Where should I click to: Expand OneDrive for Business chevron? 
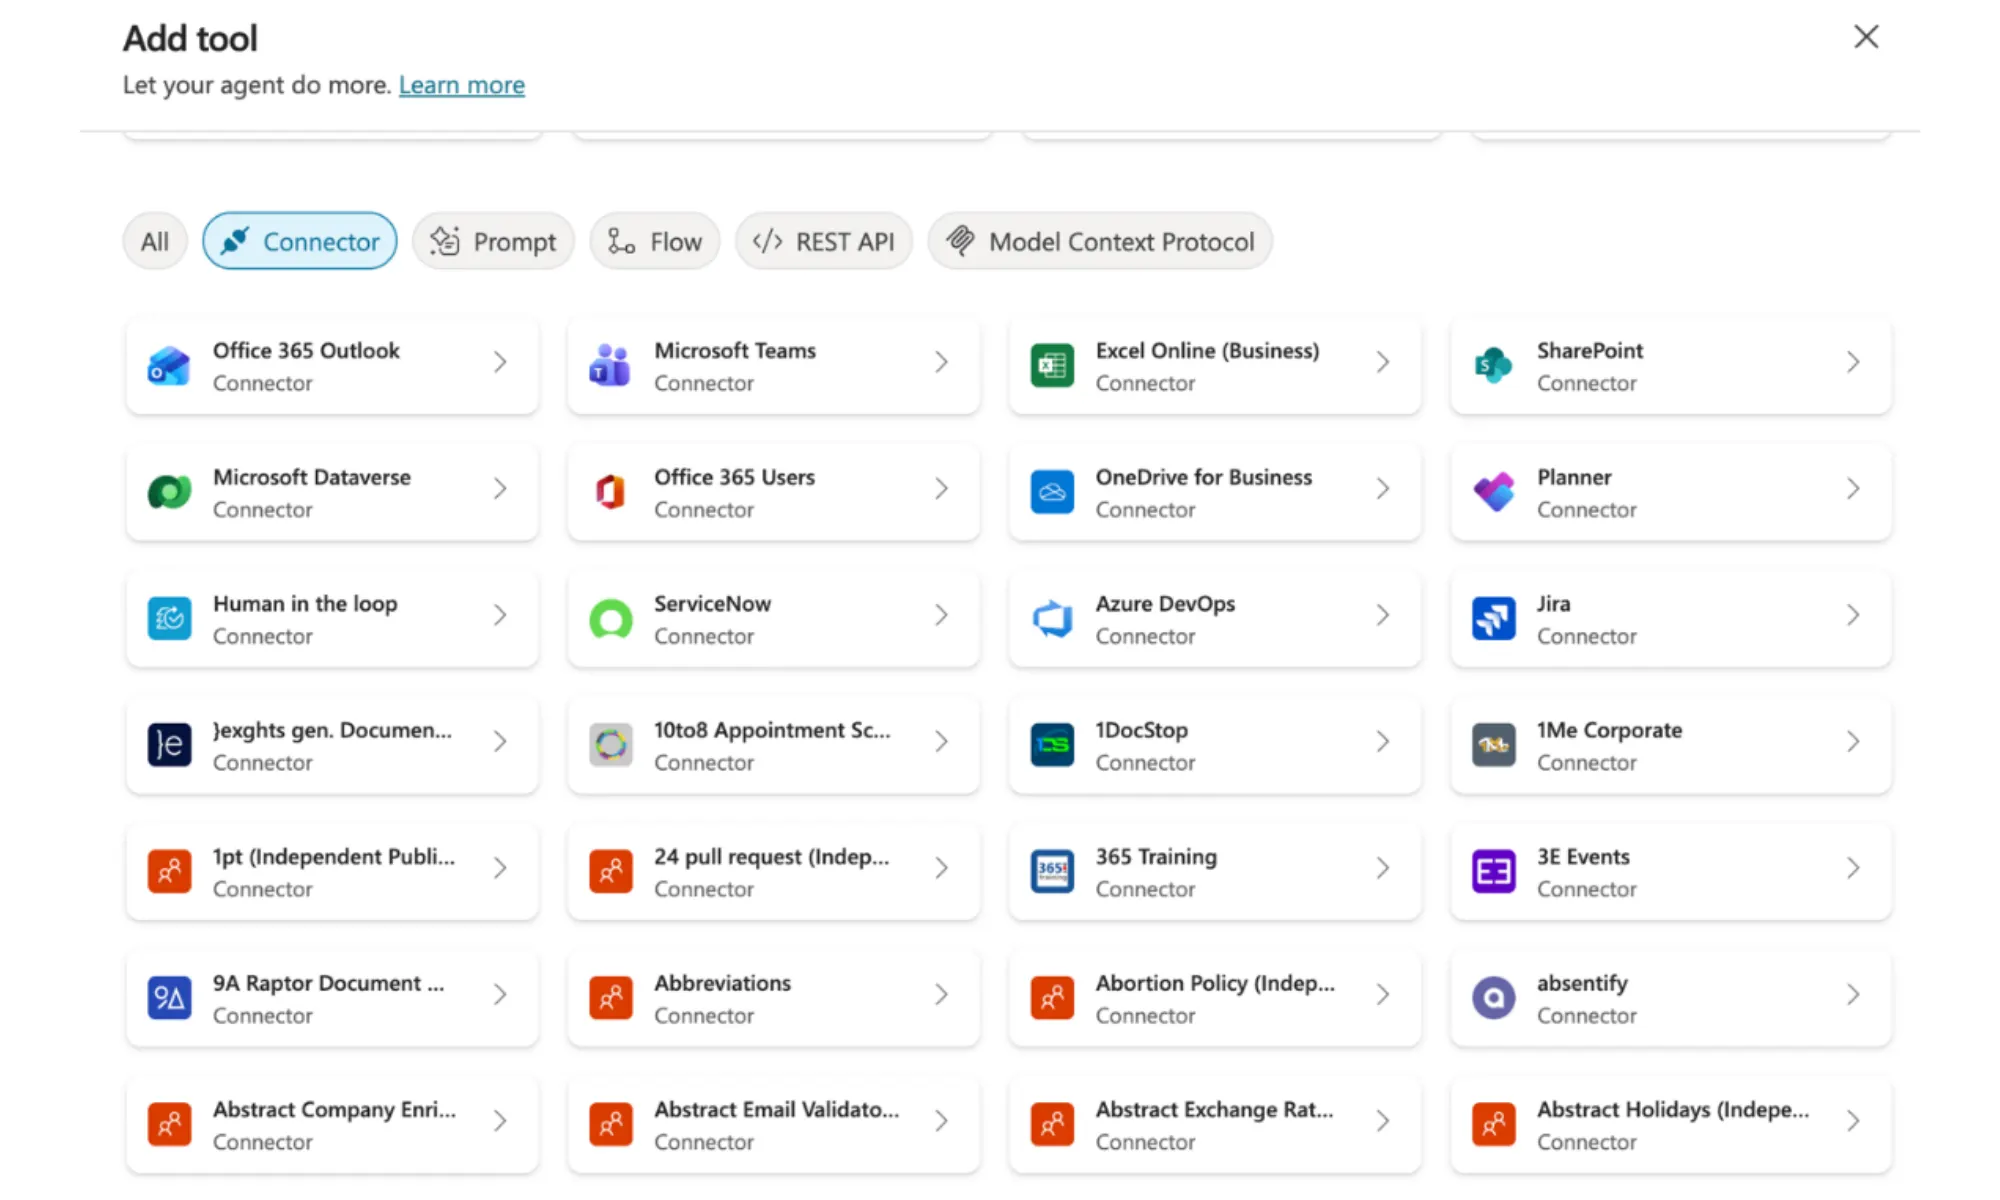click(x=1383, y=488)
